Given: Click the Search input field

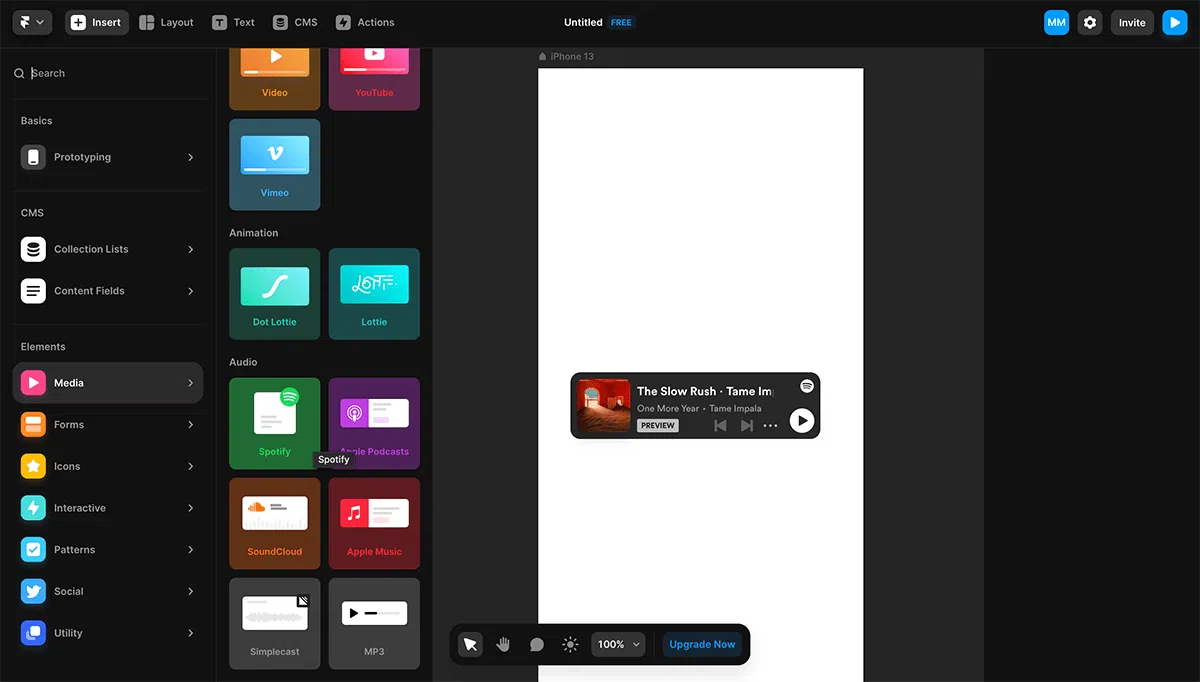Looking at the screenshot, I should (110, 73).
